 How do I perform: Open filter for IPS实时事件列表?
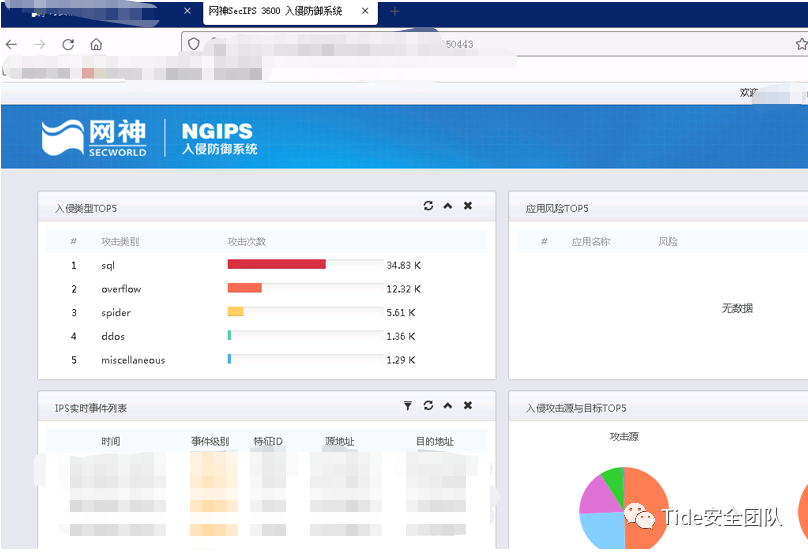(x=408, y=406)
